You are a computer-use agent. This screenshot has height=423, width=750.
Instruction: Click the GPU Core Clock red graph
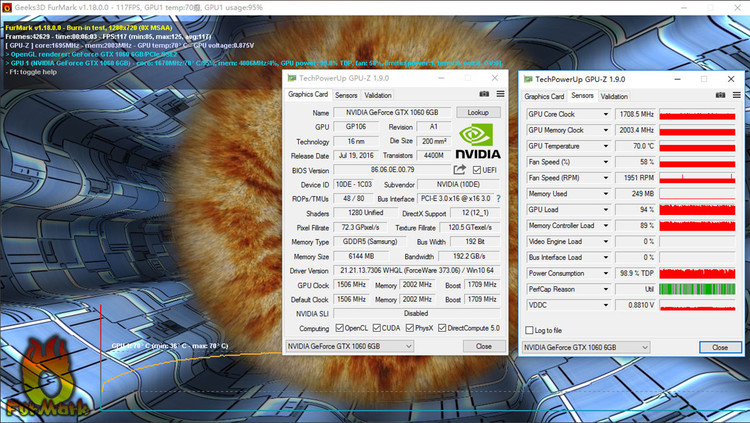point(697,114)
